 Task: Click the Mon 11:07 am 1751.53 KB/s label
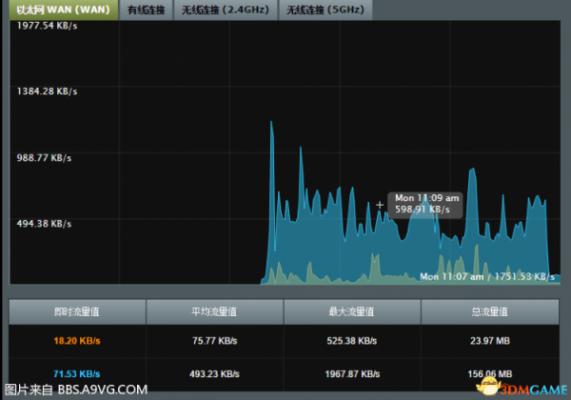[487, 277]
